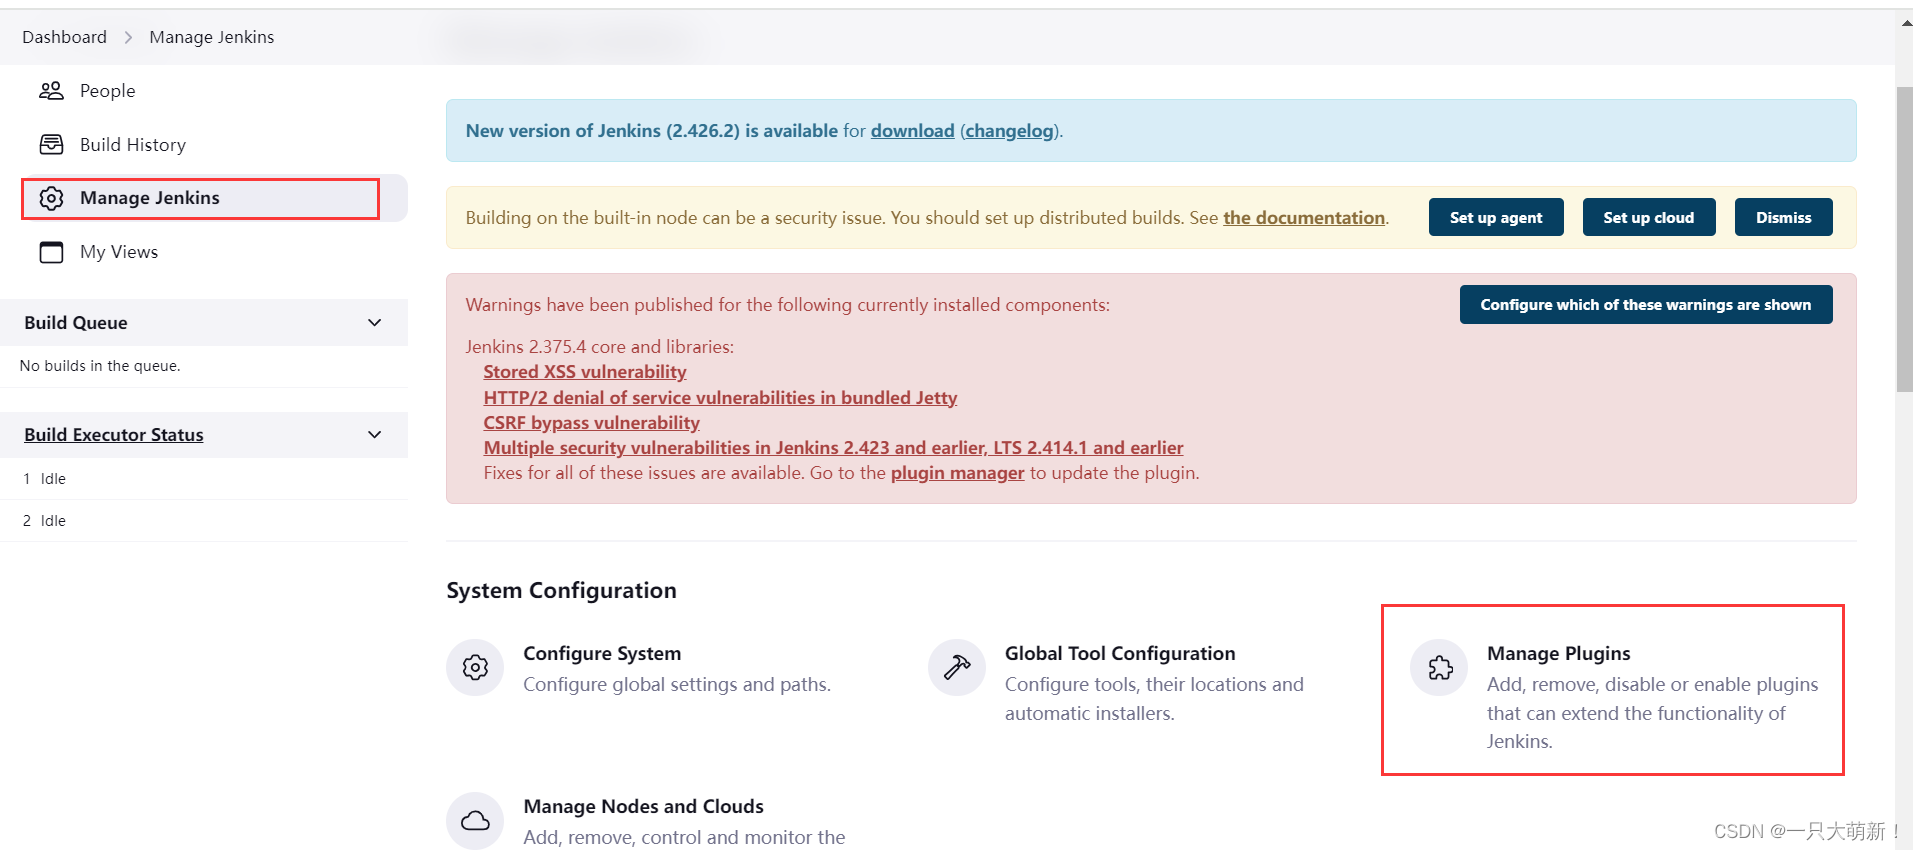Open Manage Plugins

click(1558, 653)
